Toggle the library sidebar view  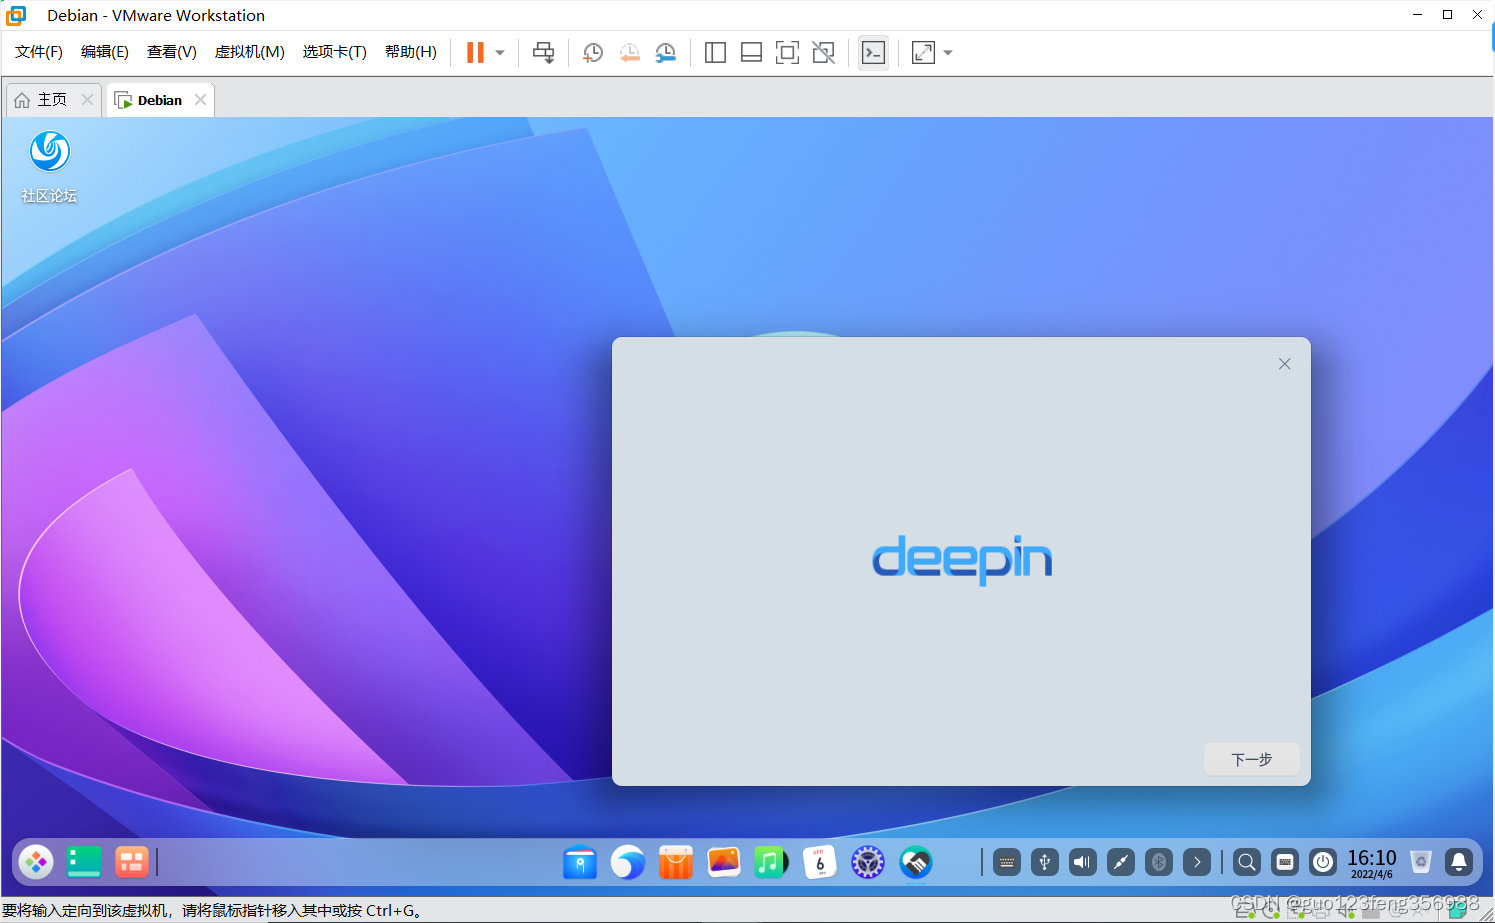715,53
